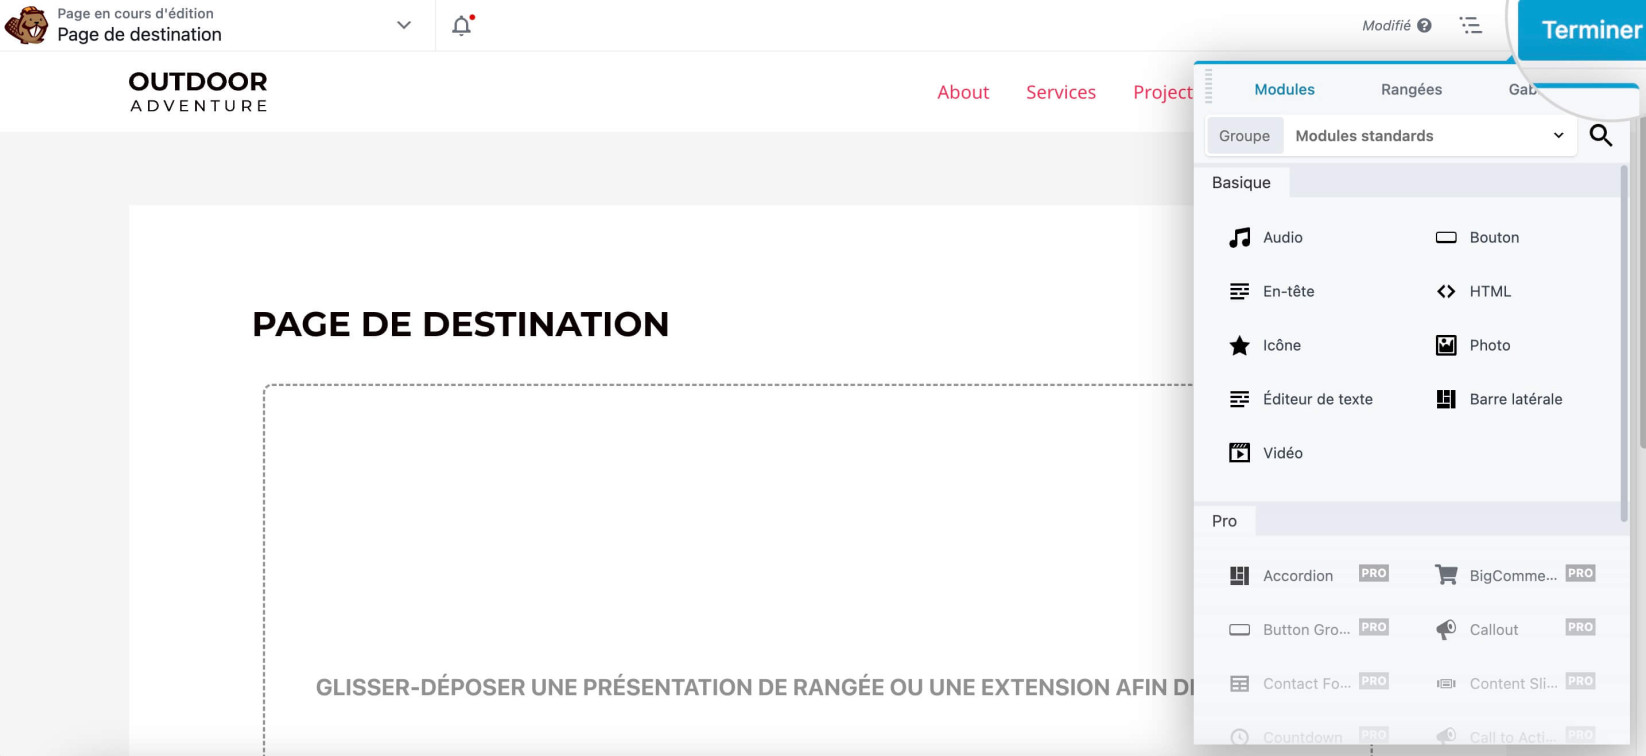Click the Beaver Builder logo icon
The height and width of the screenshot is (756, 1646).
[26, 25]
